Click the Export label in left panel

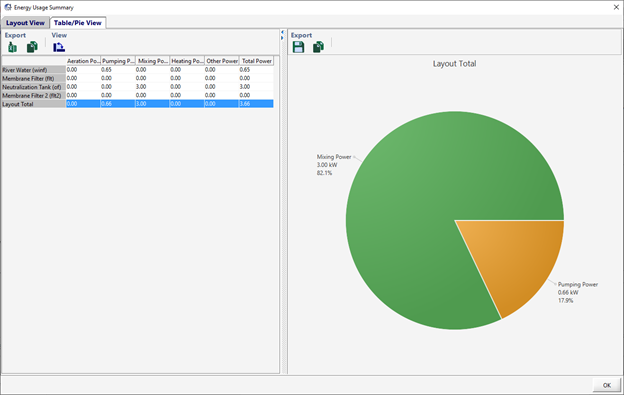click(x=15, y=35)
